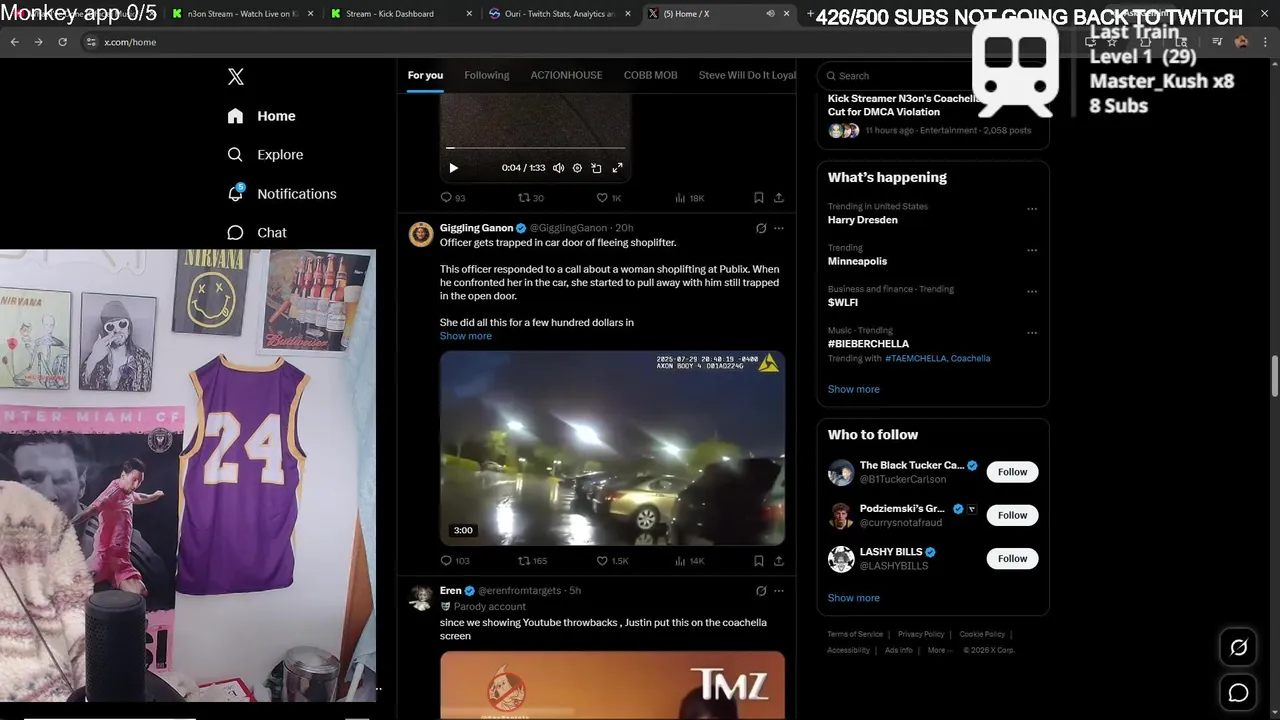This screenshot has height=720, width=1280.
Task: Click the Explore magnifier icon
Action: tap(235, 155)
